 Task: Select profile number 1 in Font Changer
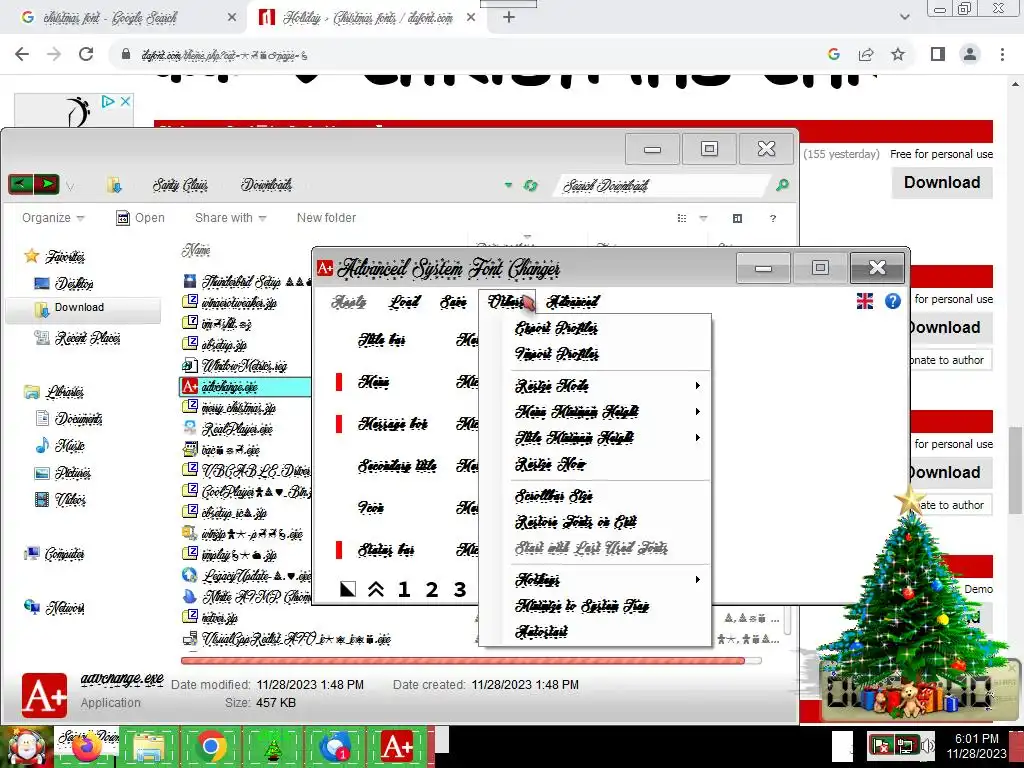point(404,590)
